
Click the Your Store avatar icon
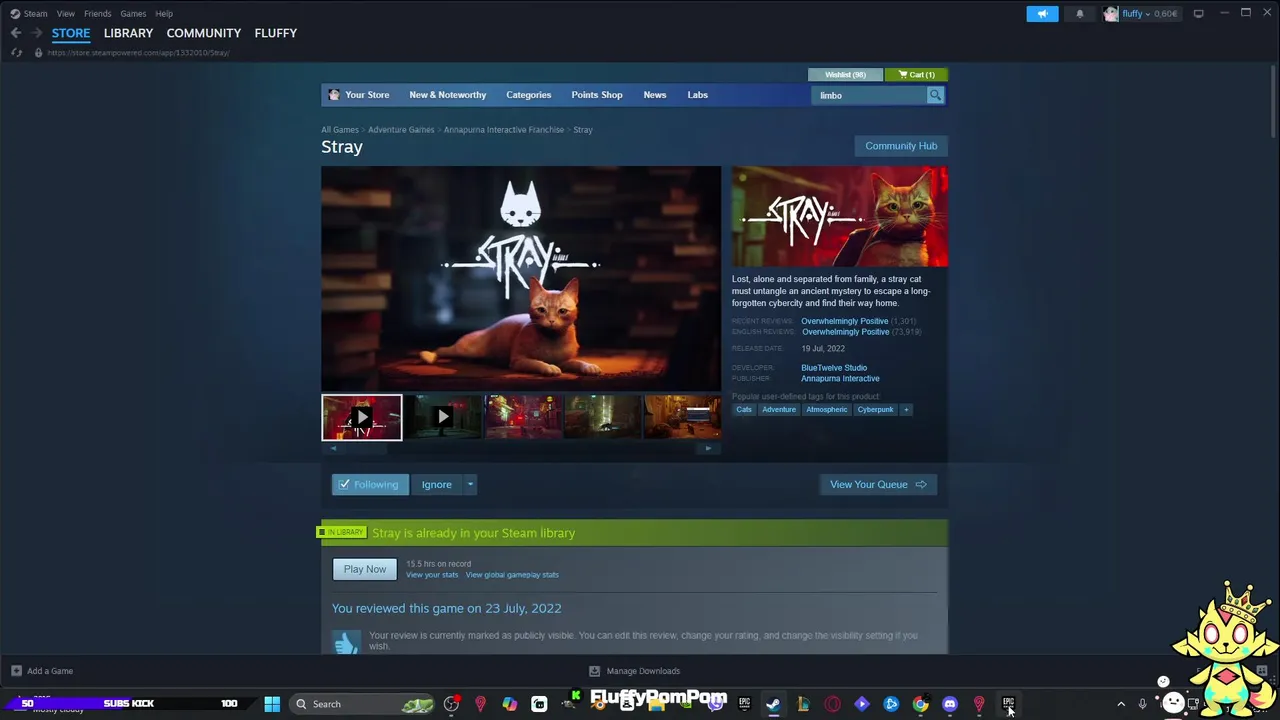334,95
